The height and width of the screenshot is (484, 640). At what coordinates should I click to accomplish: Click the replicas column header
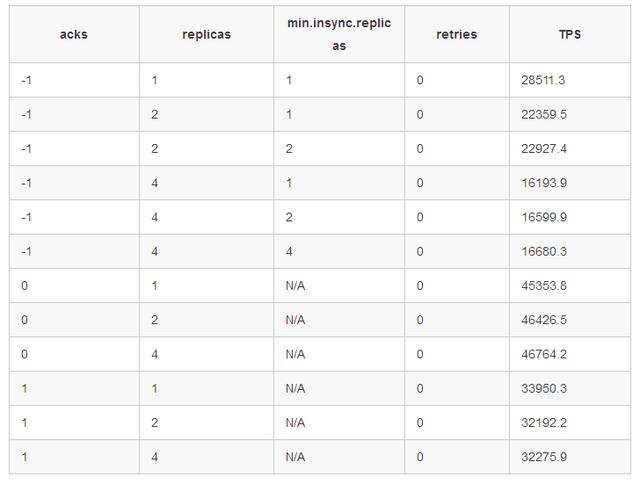pyautogui.click(x=207, y=35)
